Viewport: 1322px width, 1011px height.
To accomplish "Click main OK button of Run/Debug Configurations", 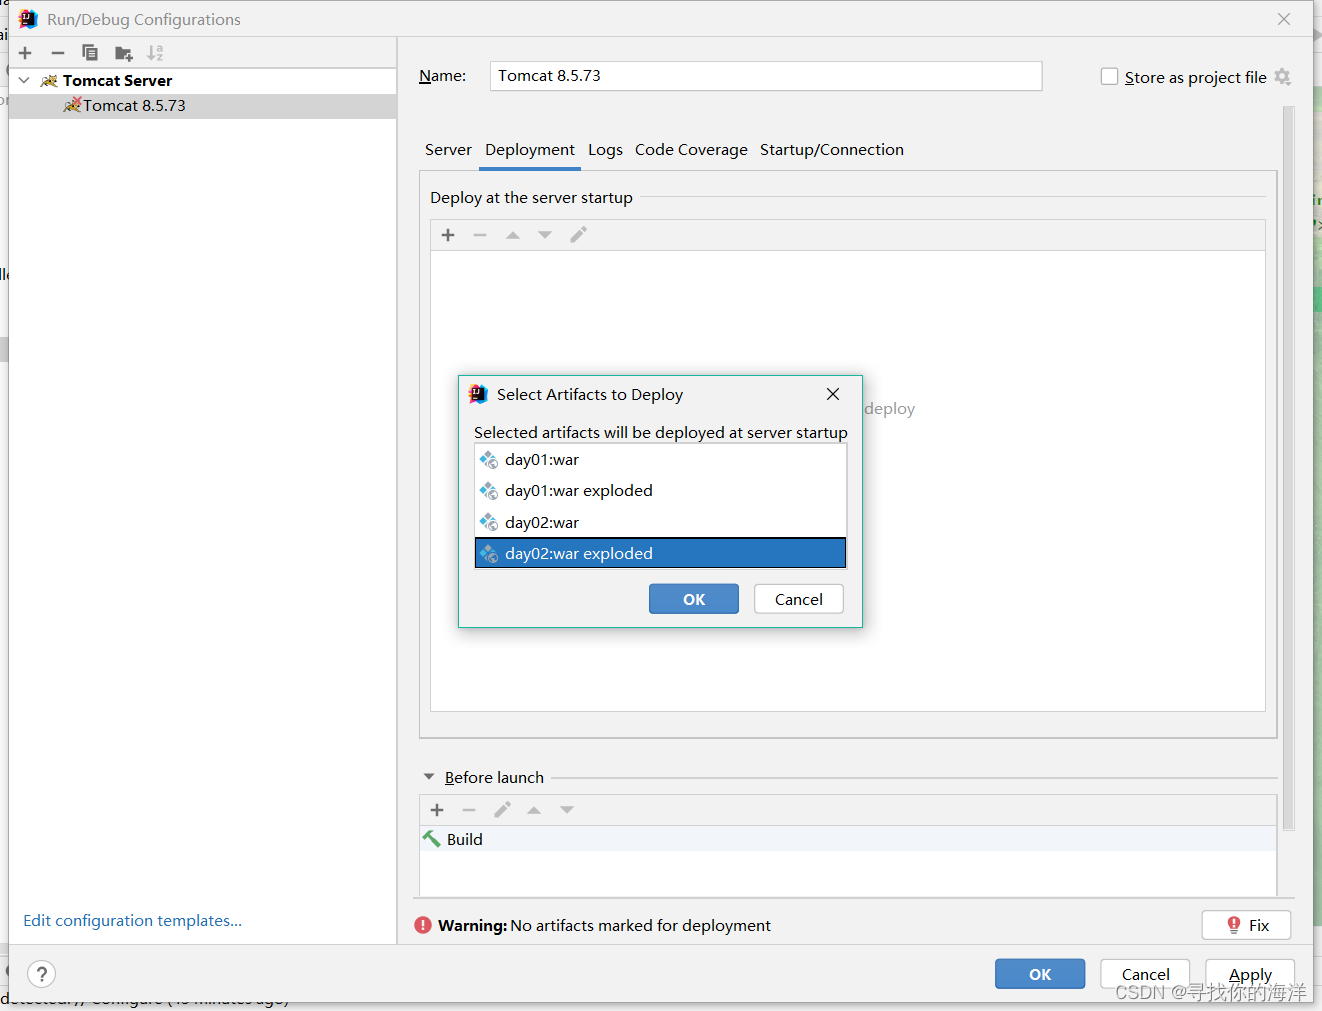I will click(1040, 974).
